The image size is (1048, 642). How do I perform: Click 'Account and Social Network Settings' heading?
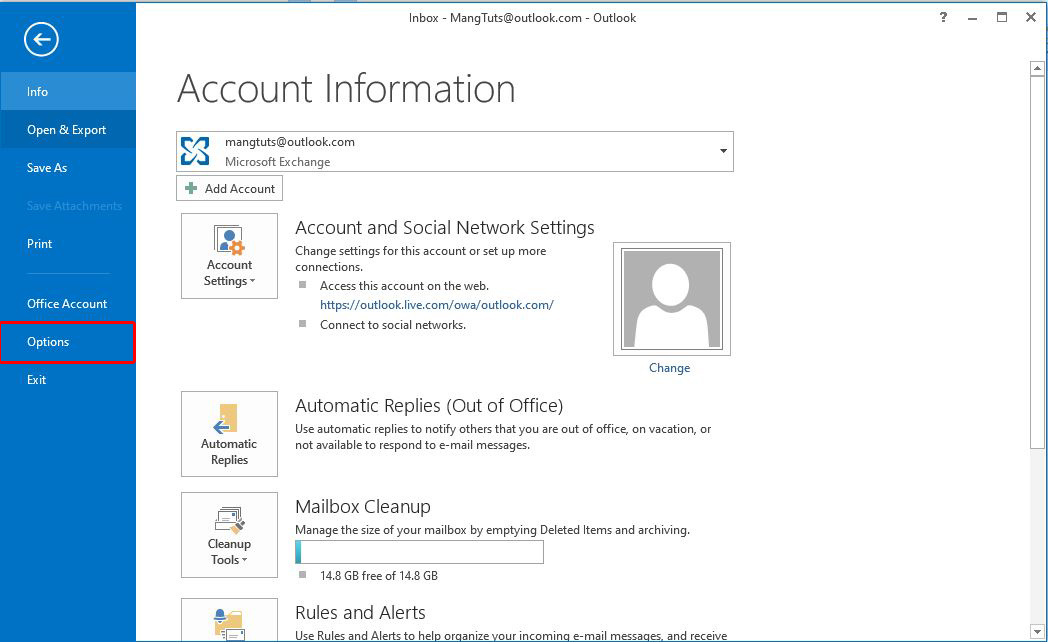444,228
